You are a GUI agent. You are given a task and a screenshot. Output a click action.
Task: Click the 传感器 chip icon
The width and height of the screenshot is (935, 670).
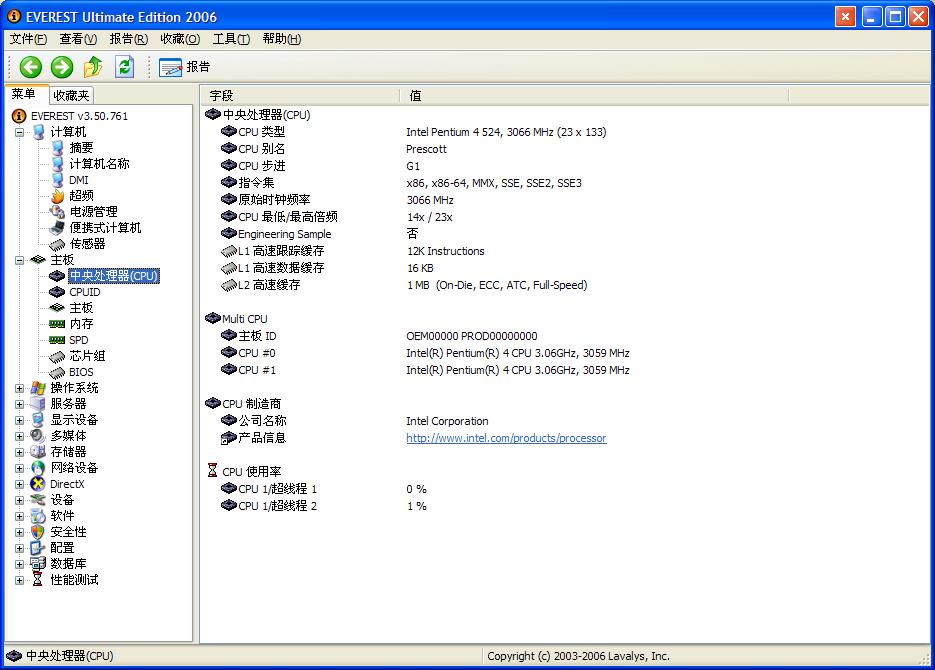(57, 244)
